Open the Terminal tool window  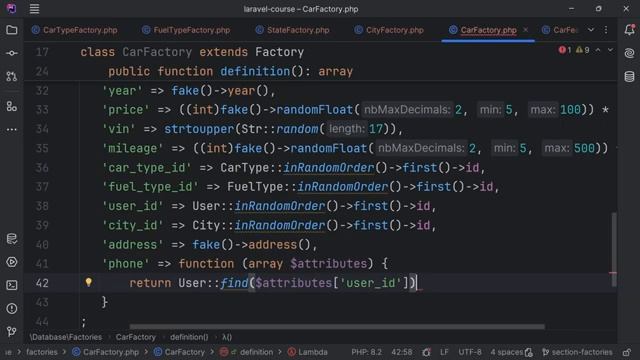click(11, 285)
